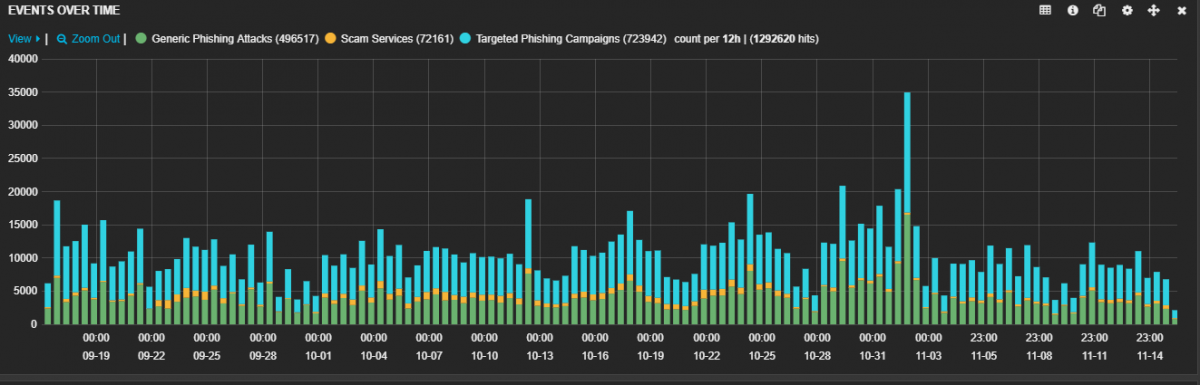The height and width of the screenshot is (385, 1200).
Task: Click the Zoom Out link text
Action: click(96, 39)
